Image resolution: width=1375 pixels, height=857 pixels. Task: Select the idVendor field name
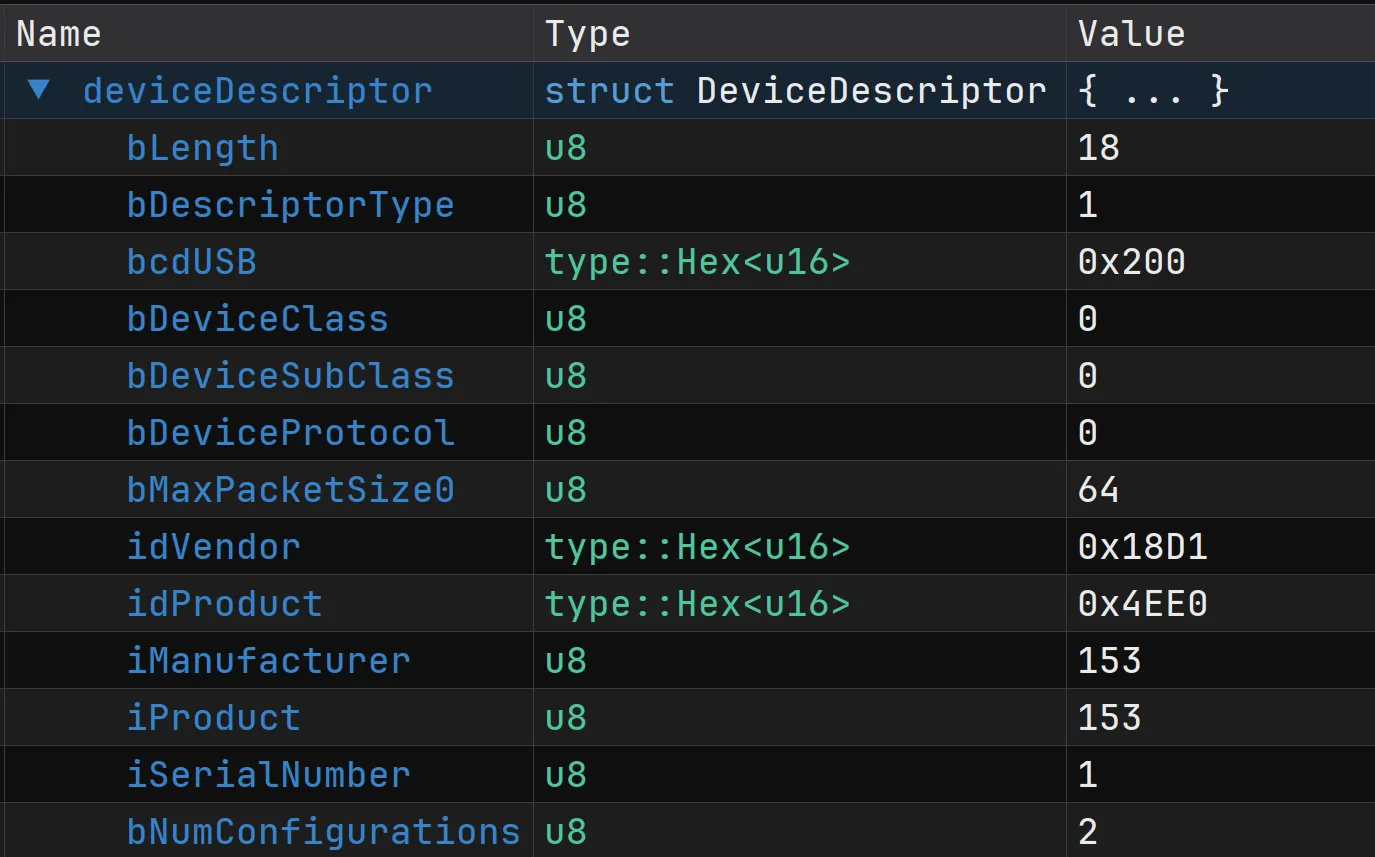coord(213,547)
